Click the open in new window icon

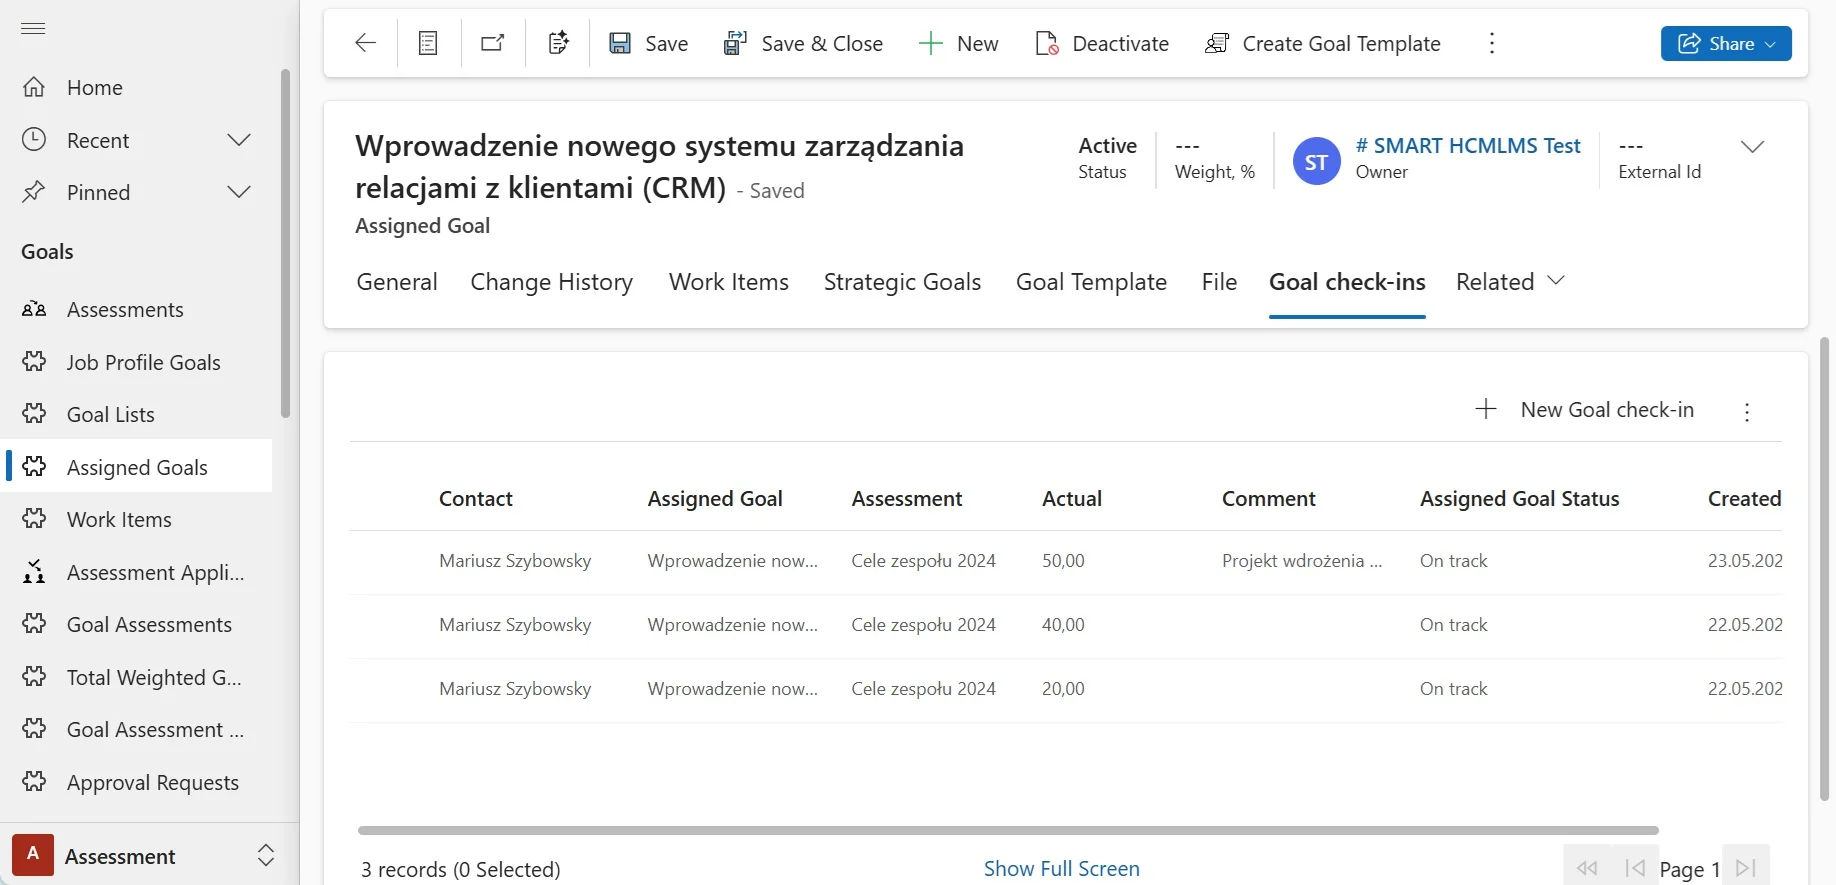click(493, 43)
